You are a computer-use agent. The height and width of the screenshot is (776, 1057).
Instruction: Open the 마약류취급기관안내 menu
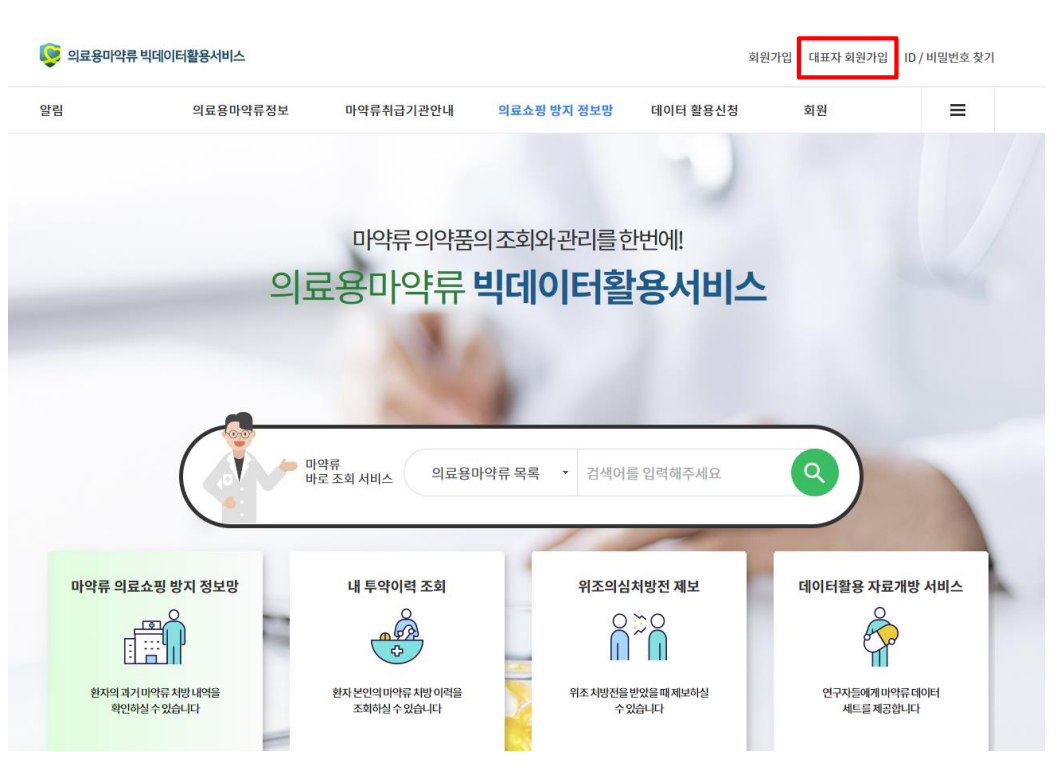399,110
